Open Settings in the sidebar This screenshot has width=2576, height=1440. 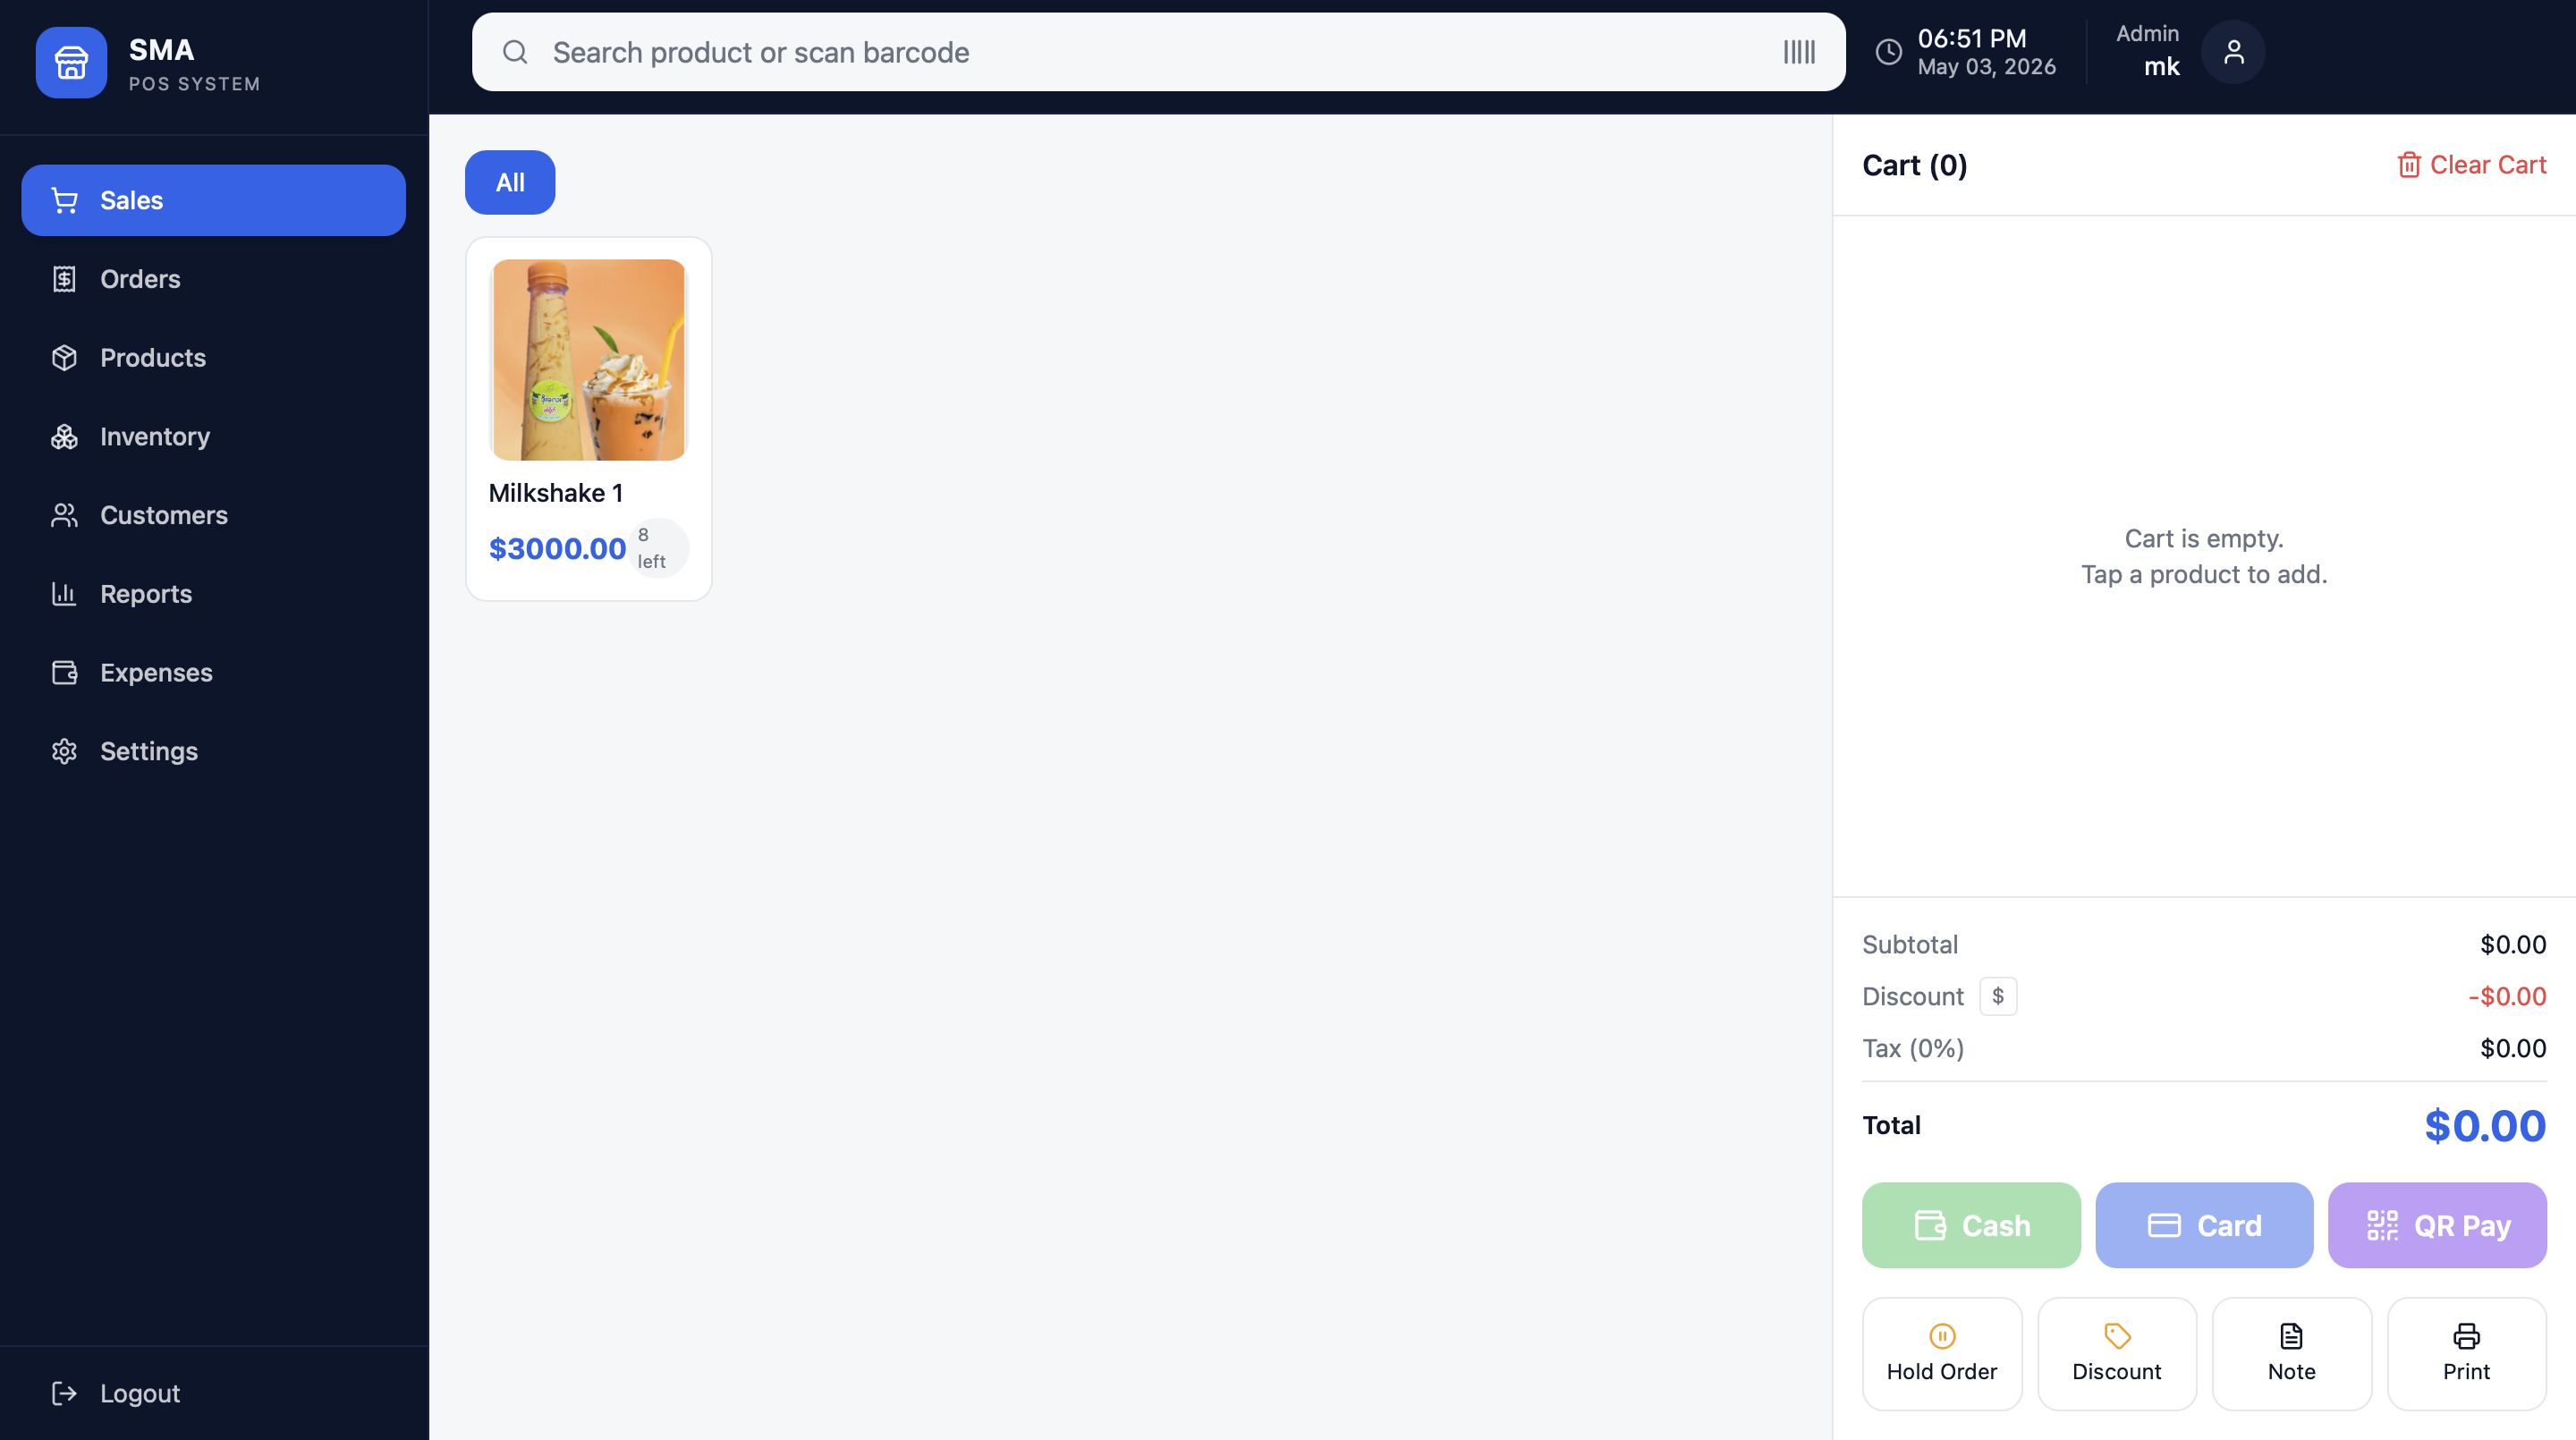coord(213,751)
